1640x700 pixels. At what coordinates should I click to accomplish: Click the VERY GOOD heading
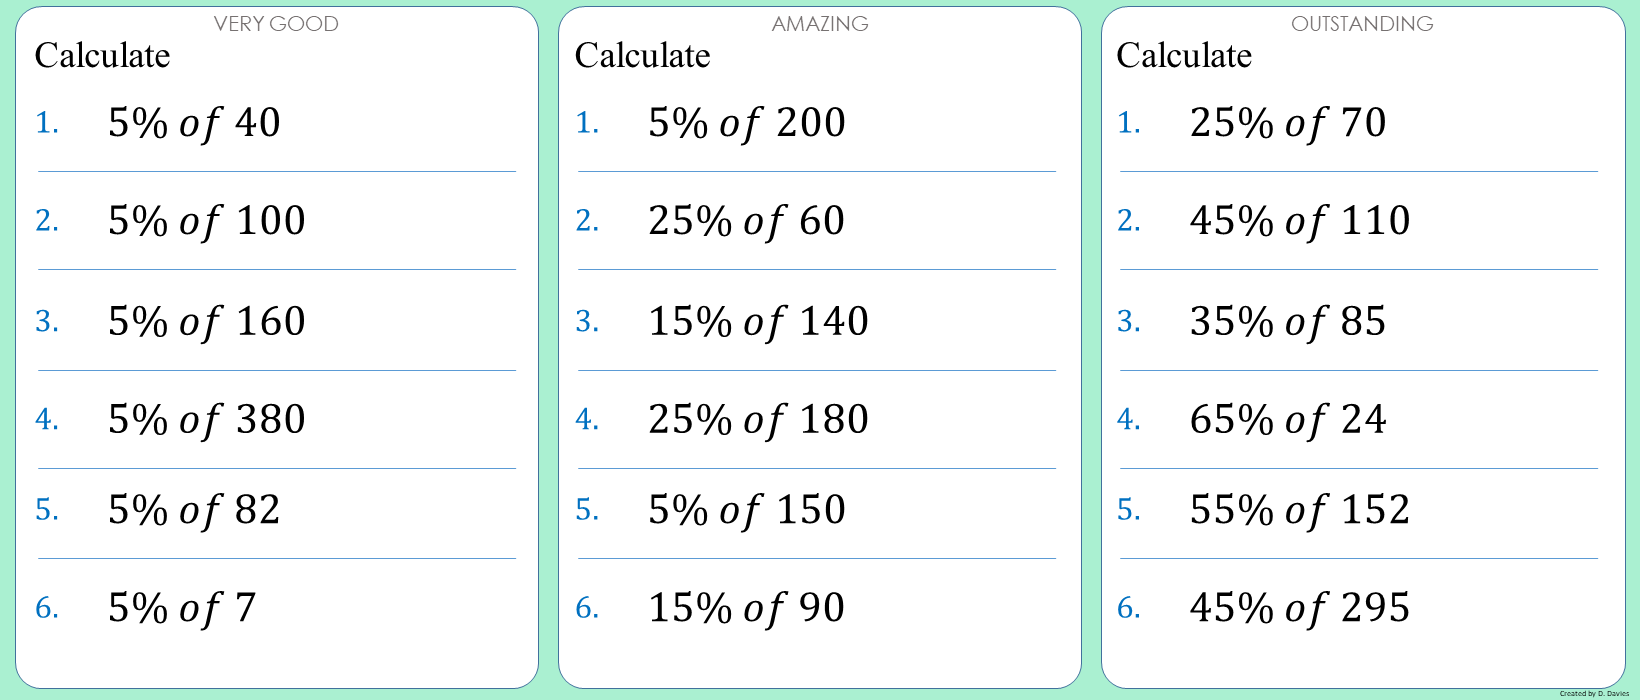coord(276,24)
